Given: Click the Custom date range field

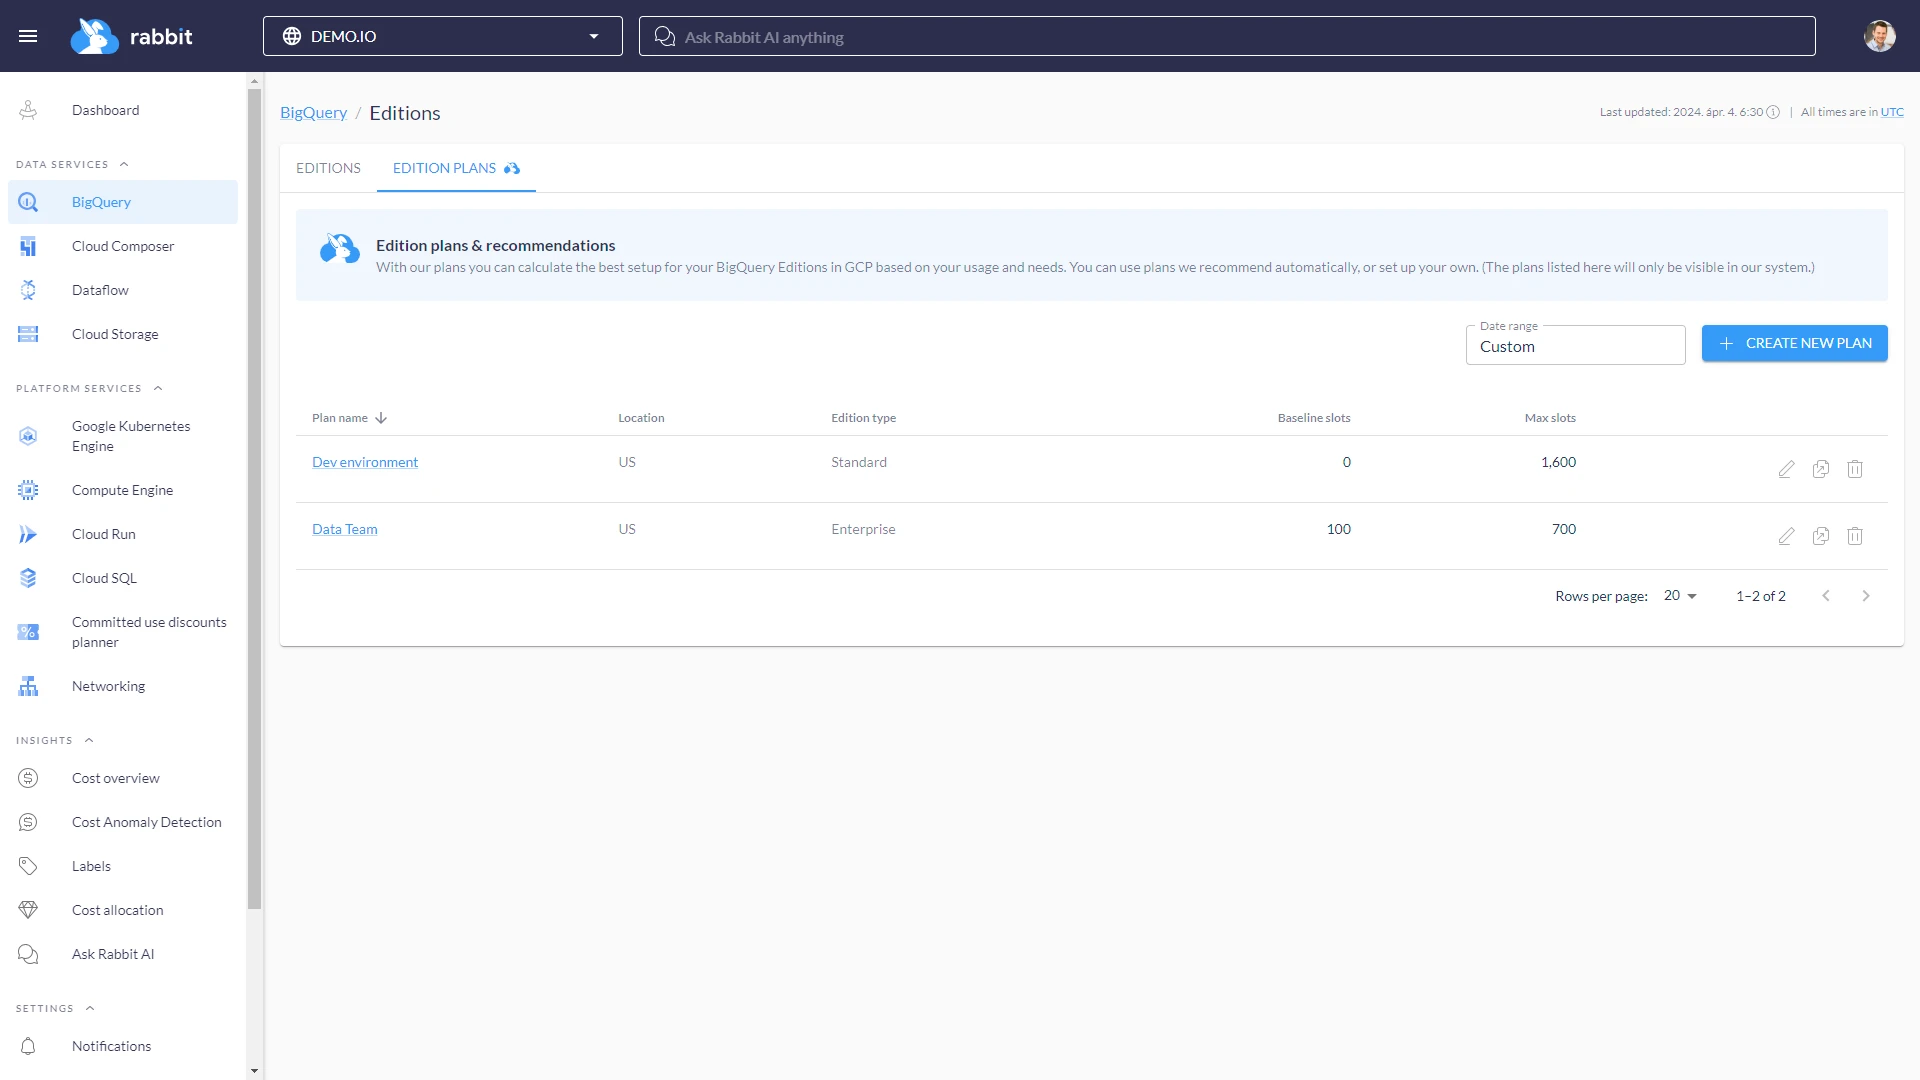Looking at the screenshot, I should [1575, 346].
